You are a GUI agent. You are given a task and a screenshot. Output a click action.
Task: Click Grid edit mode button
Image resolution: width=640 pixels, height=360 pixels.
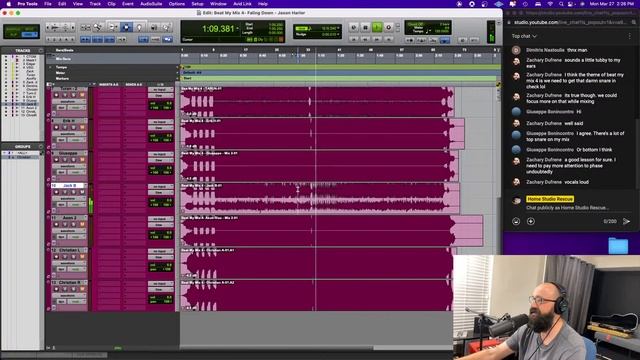[29, 35]
